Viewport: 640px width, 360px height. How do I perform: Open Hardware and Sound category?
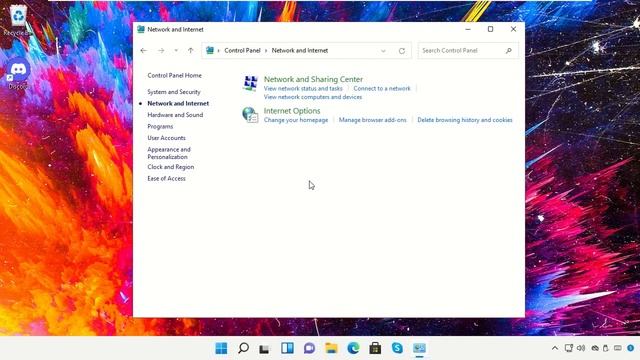pyautogui.click(x=175, y=115)
